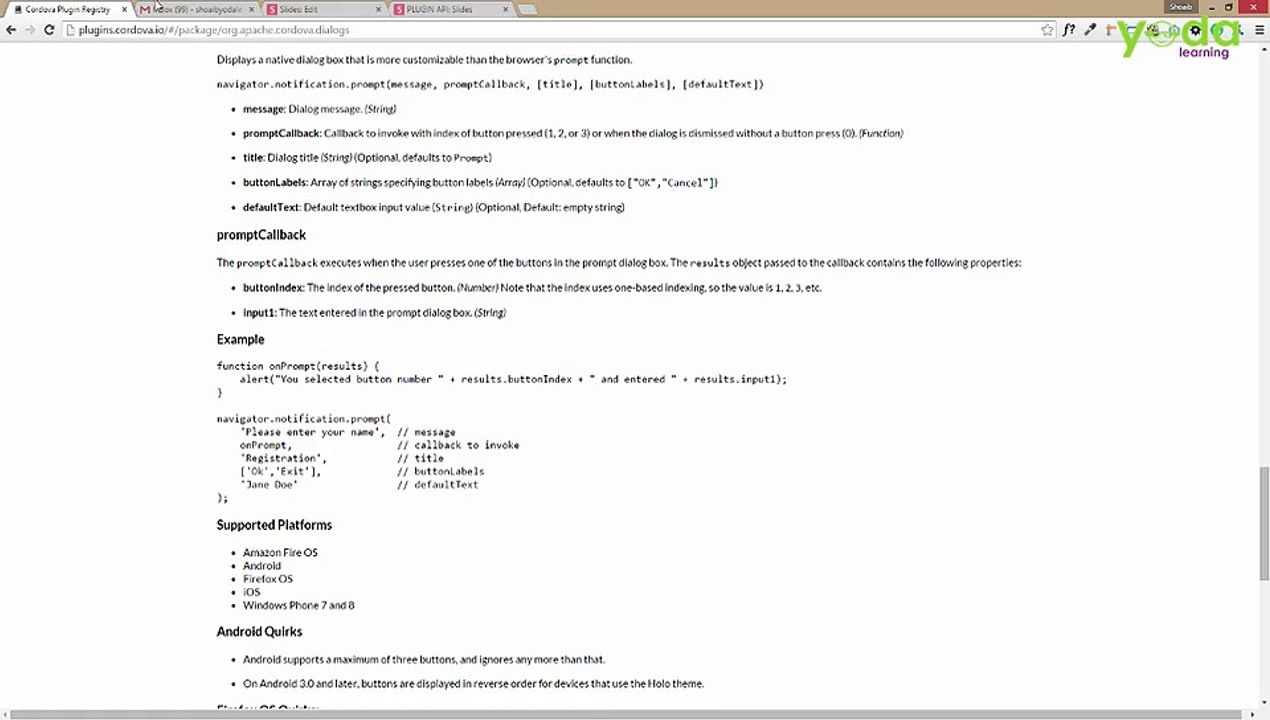This screenshot has height=720, width=1270.
Task: Click the 'buttonIndex' property bullet
Action: click(x=532, y=288)
